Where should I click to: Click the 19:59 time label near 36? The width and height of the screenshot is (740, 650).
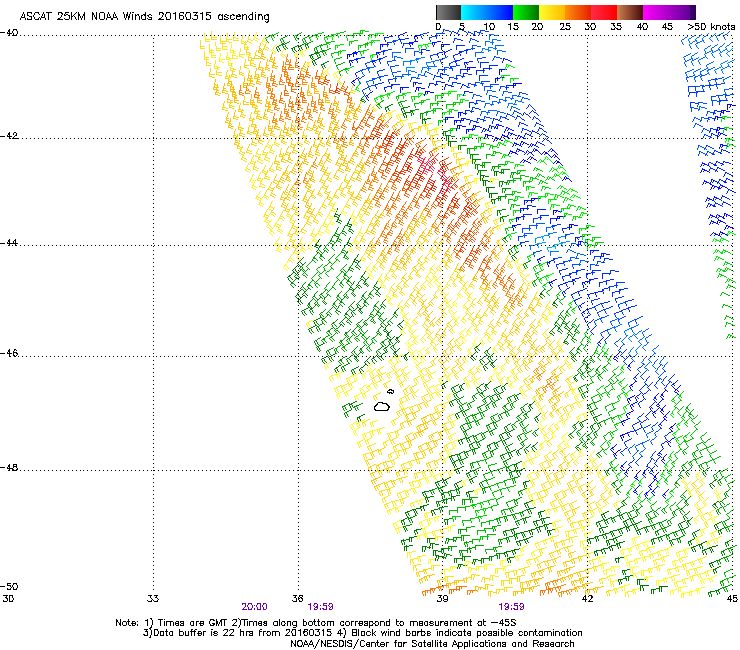(x=320, y=607)
